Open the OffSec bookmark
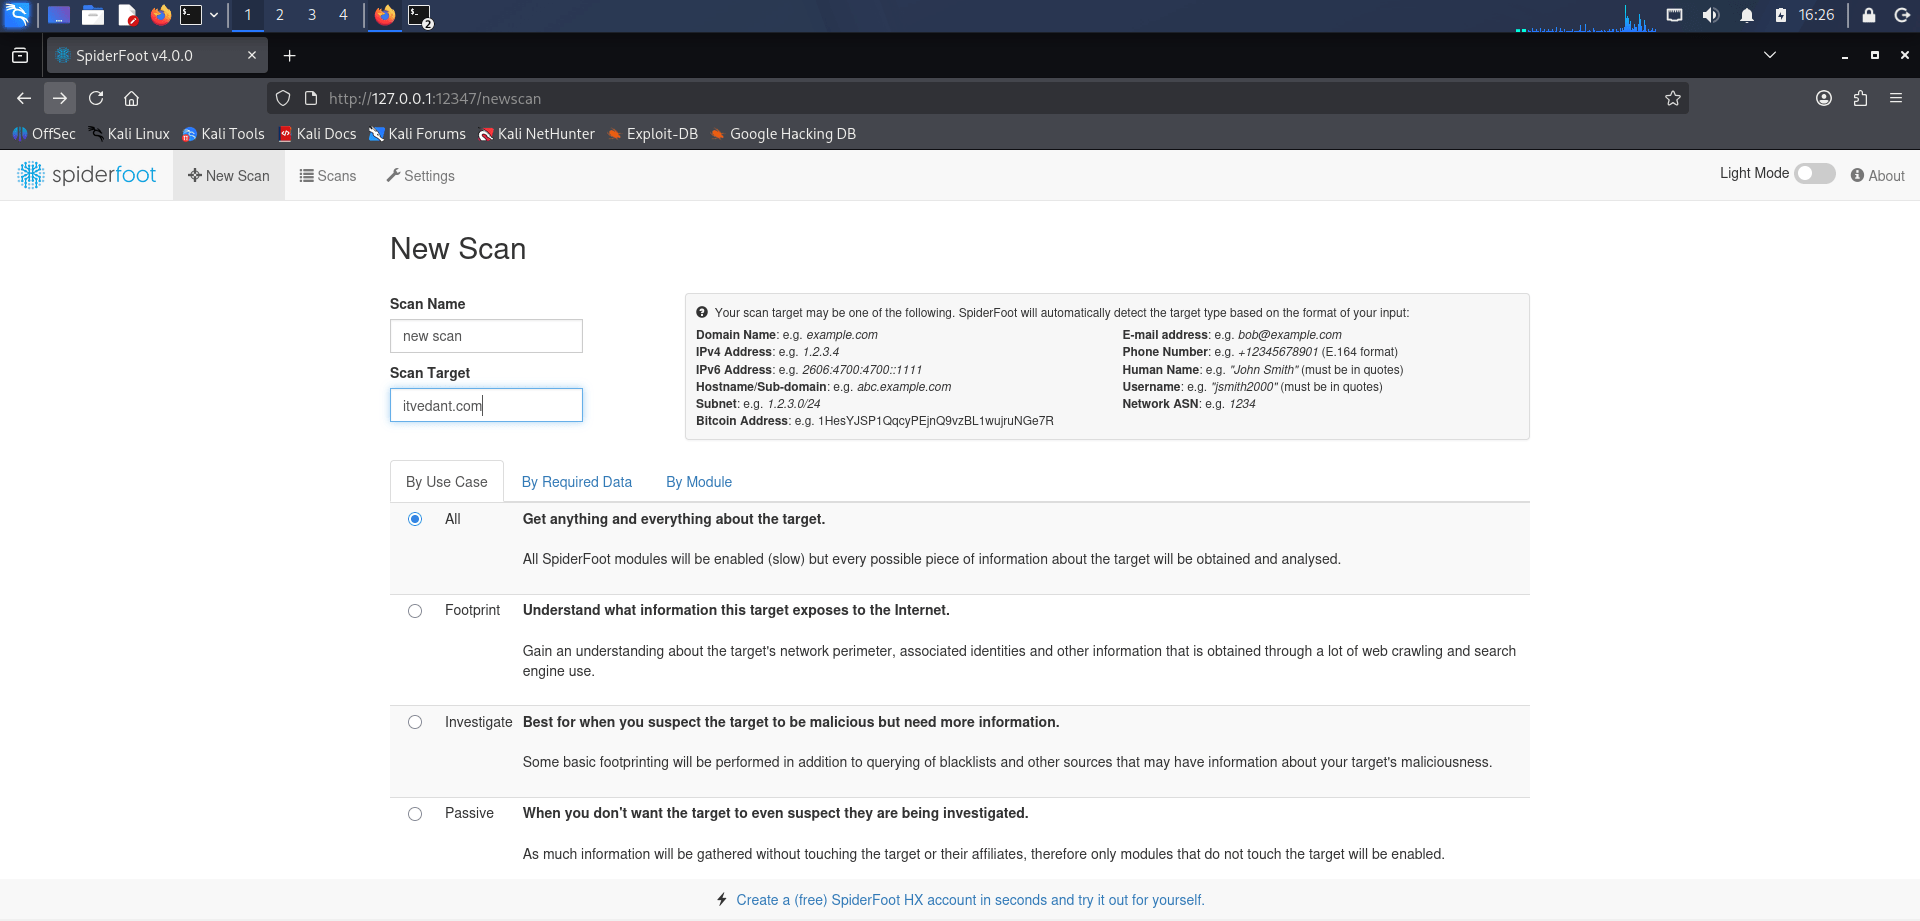 click(x=44, y=134)
